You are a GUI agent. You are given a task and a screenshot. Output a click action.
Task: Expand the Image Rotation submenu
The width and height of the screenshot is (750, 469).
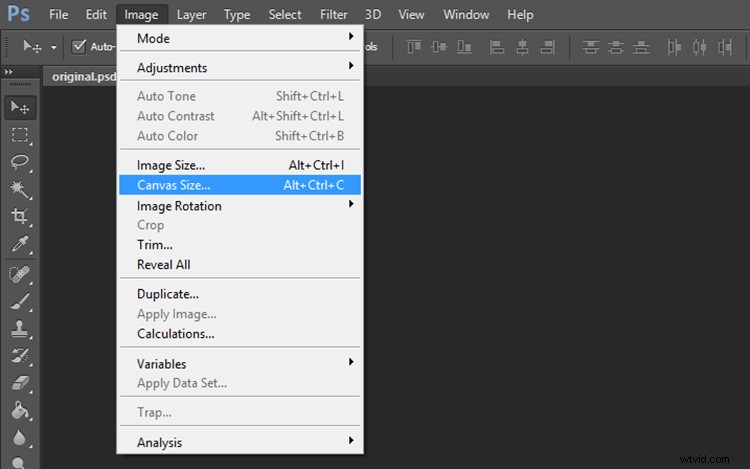(x=238, y=205)
